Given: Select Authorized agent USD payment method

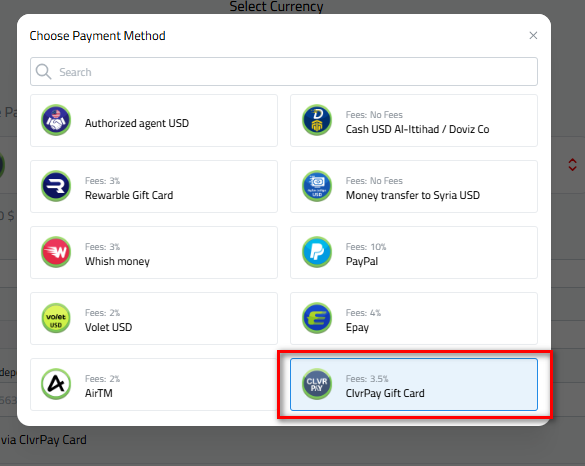Looking at the screenshot, I should click(x=154, y=121).
